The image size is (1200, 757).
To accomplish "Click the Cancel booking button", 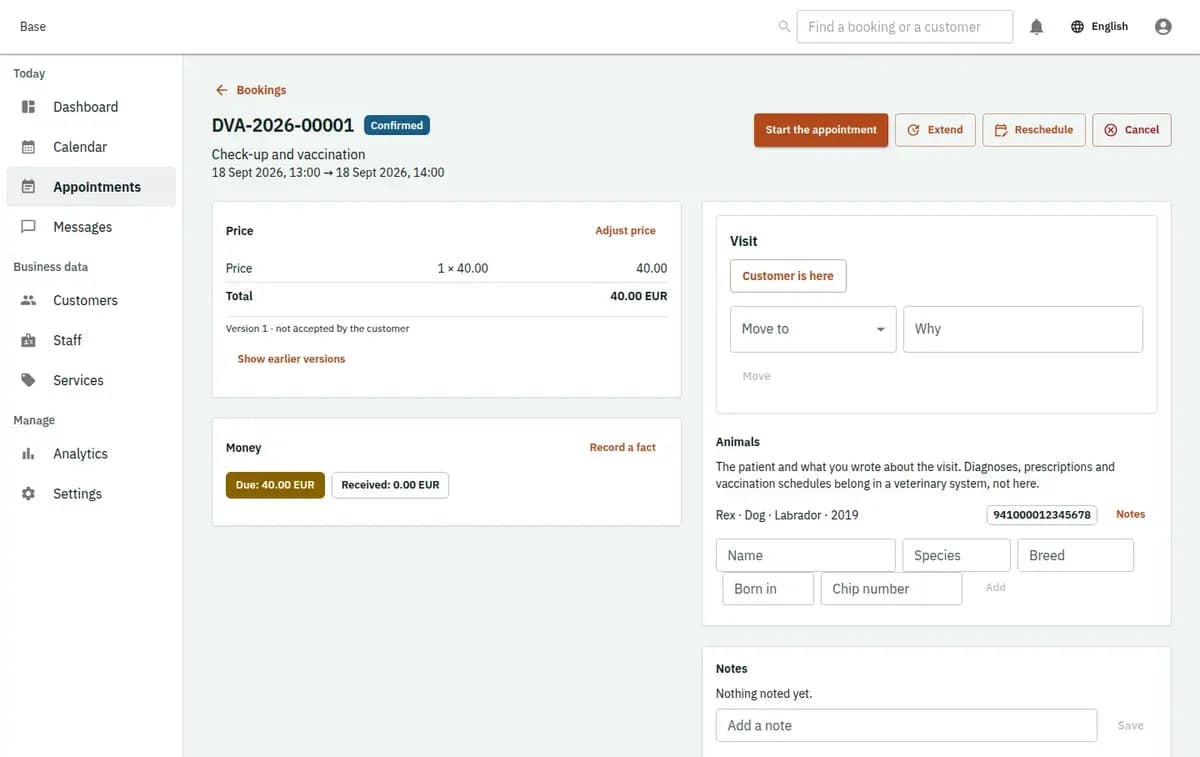I will click(x=1132, y=130).
